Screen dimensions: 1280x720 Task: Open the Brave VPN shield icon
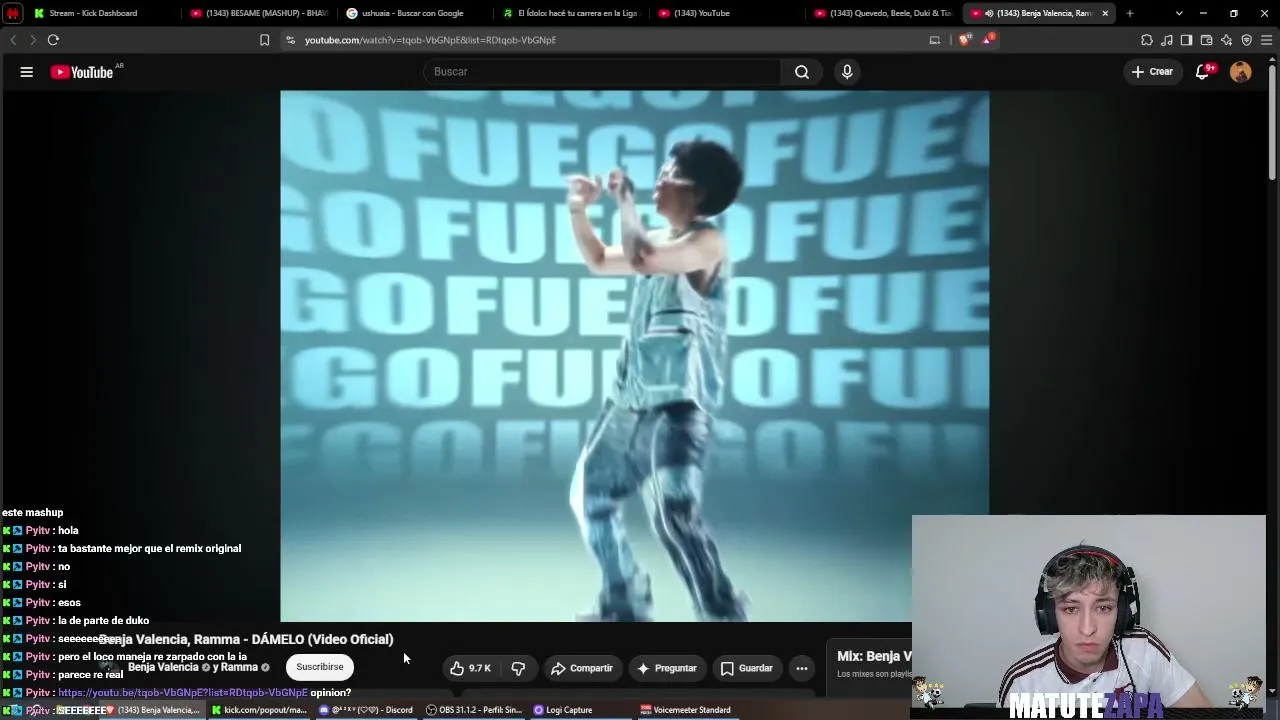1246,40
